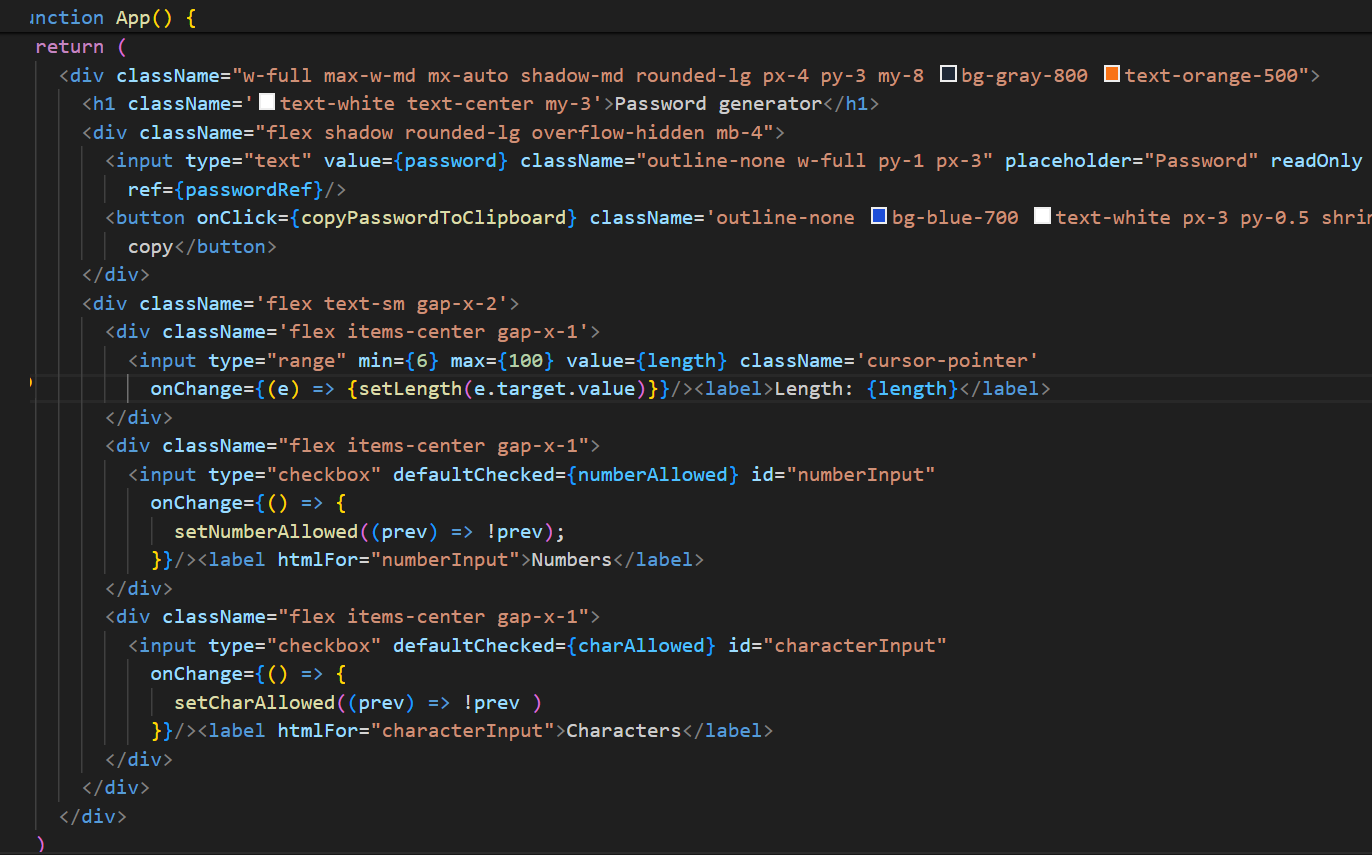
Task: Click the 'setCharAllowed' function call
Action: tap(255, 702)
